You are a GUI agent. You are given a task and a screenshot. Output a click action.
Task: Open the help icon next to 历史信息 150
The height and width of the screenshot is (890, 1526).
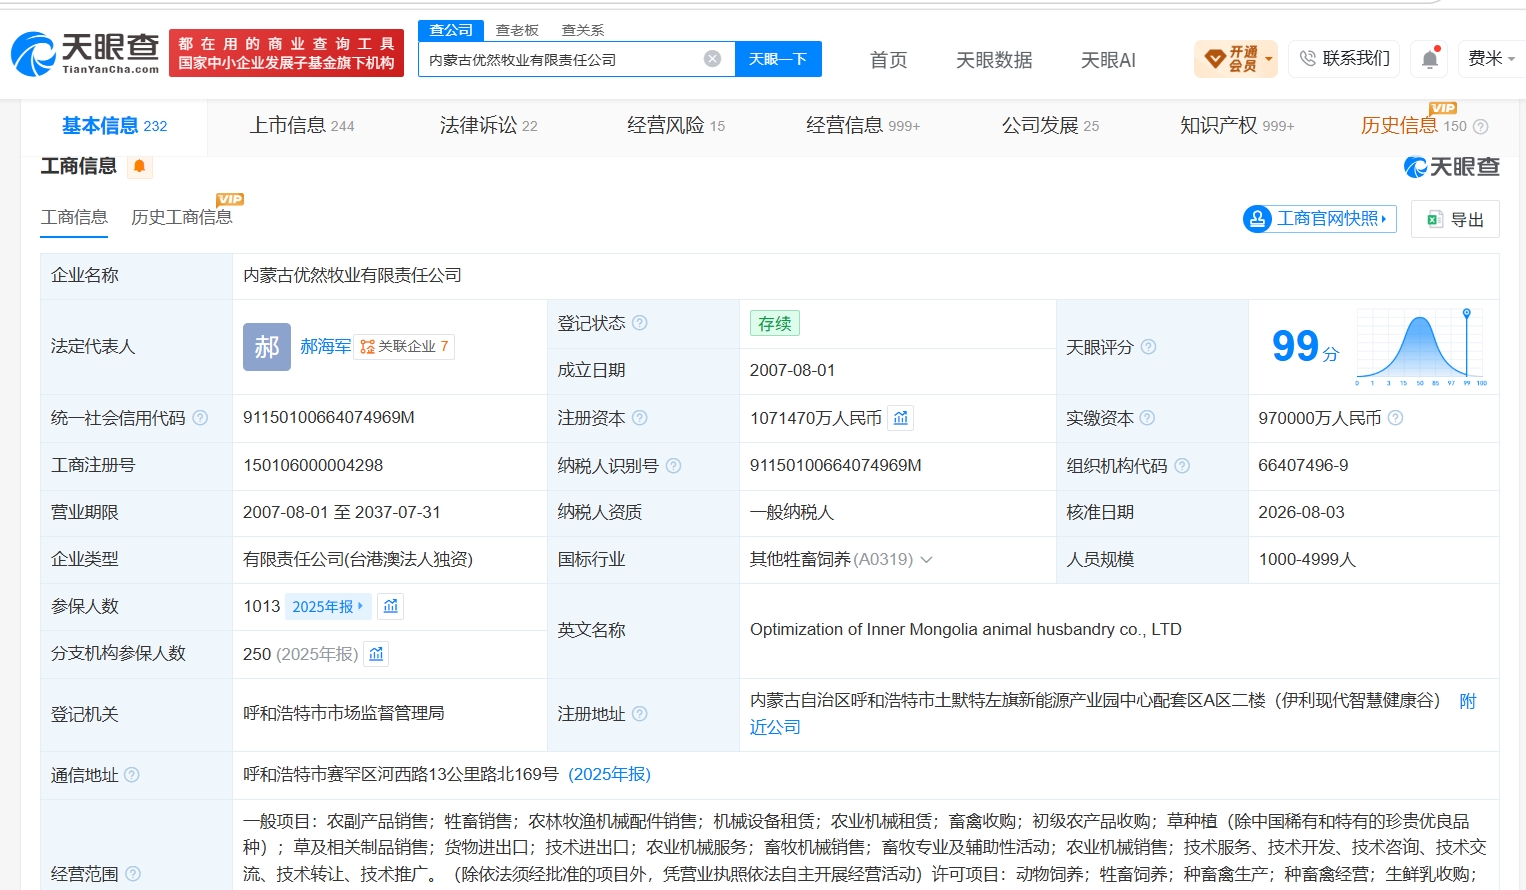click(1481, 127)
